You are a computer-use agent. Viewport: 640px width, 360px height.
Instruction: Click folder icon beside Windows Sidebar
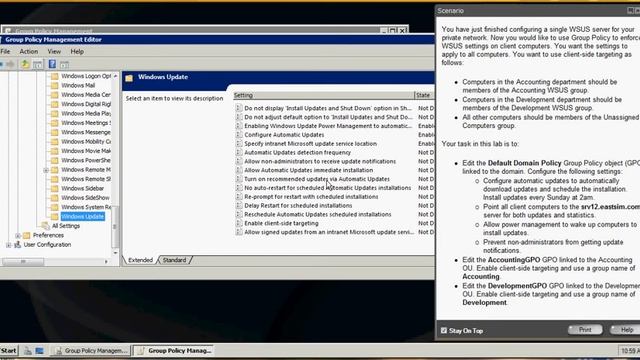pos(54,189)
